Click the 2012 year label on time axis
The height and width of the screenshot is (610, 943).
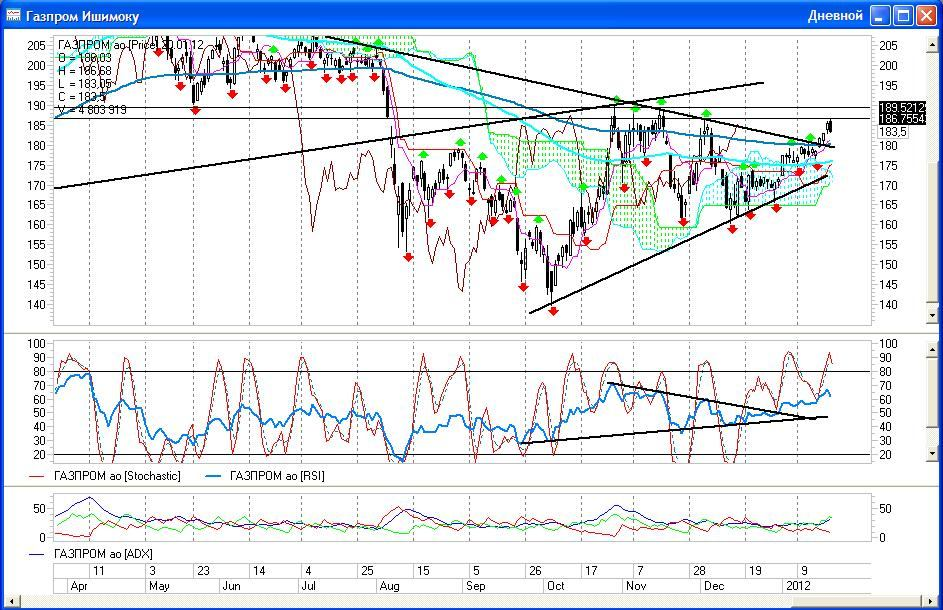pyautogui.click(x=797, y=586)
